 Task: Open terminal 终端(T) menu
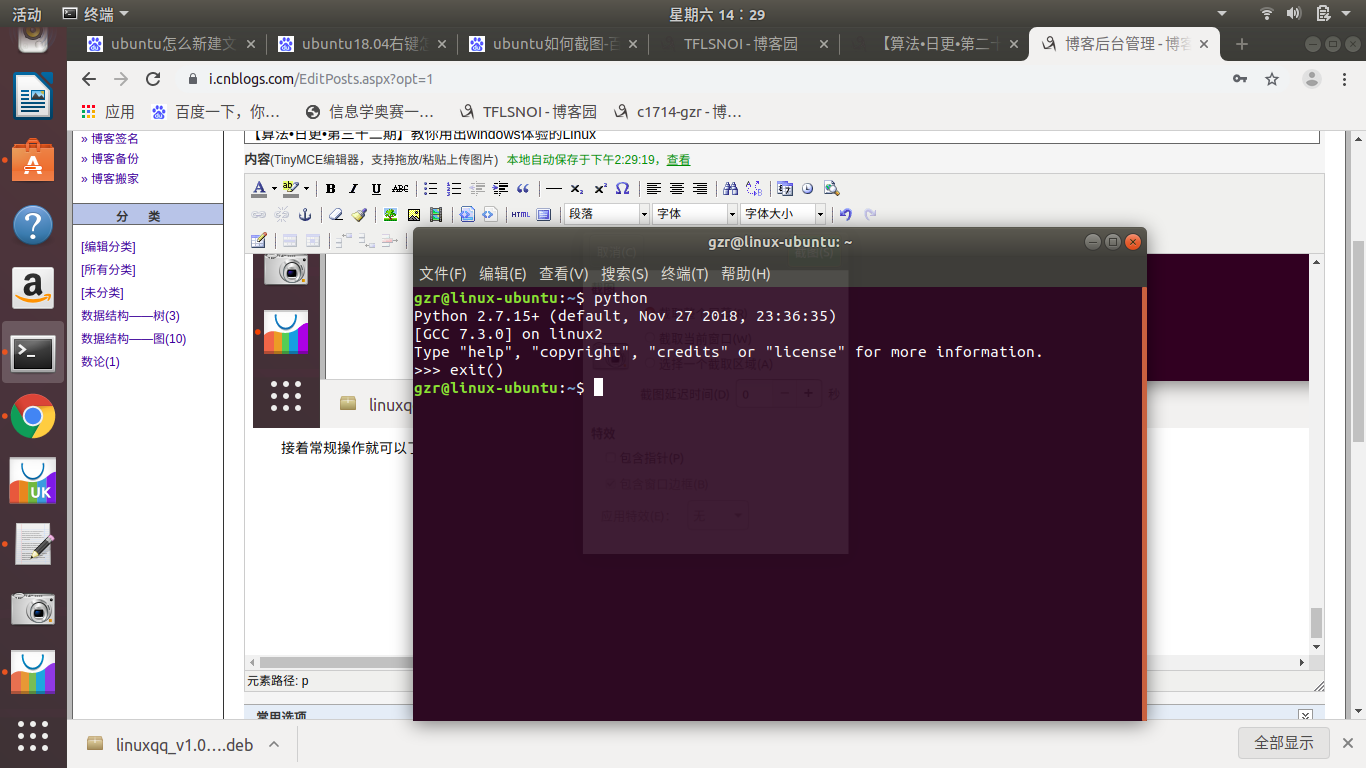click(685, 274)
